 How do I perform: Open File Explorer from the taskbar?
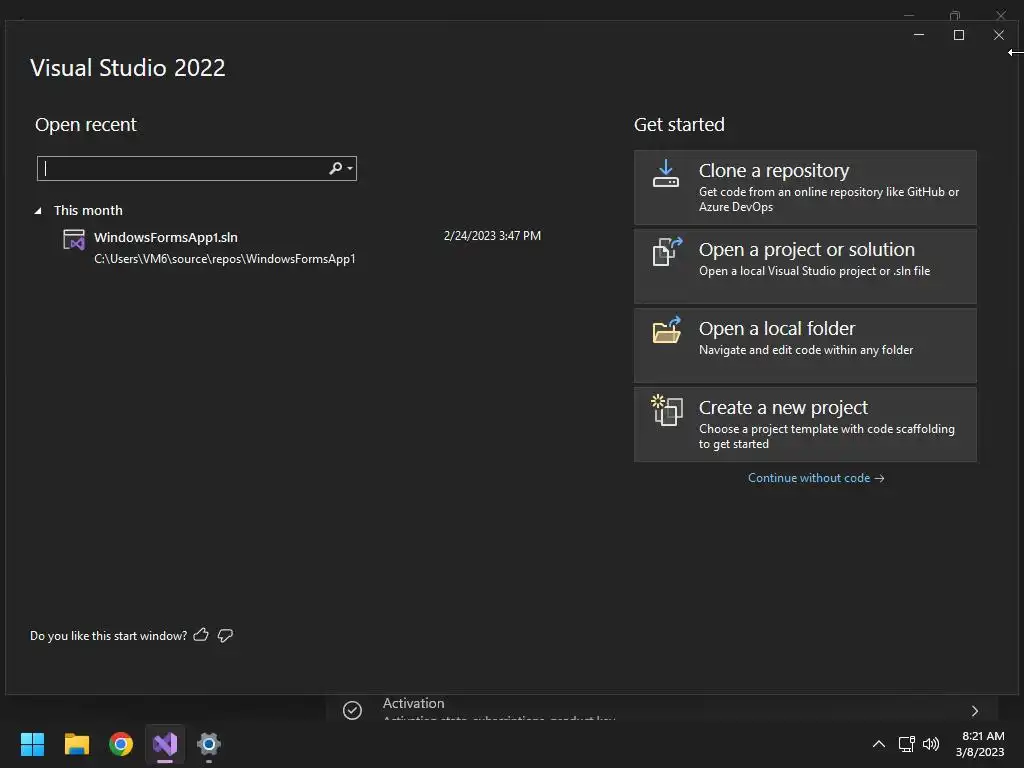(x=77, y=744)
